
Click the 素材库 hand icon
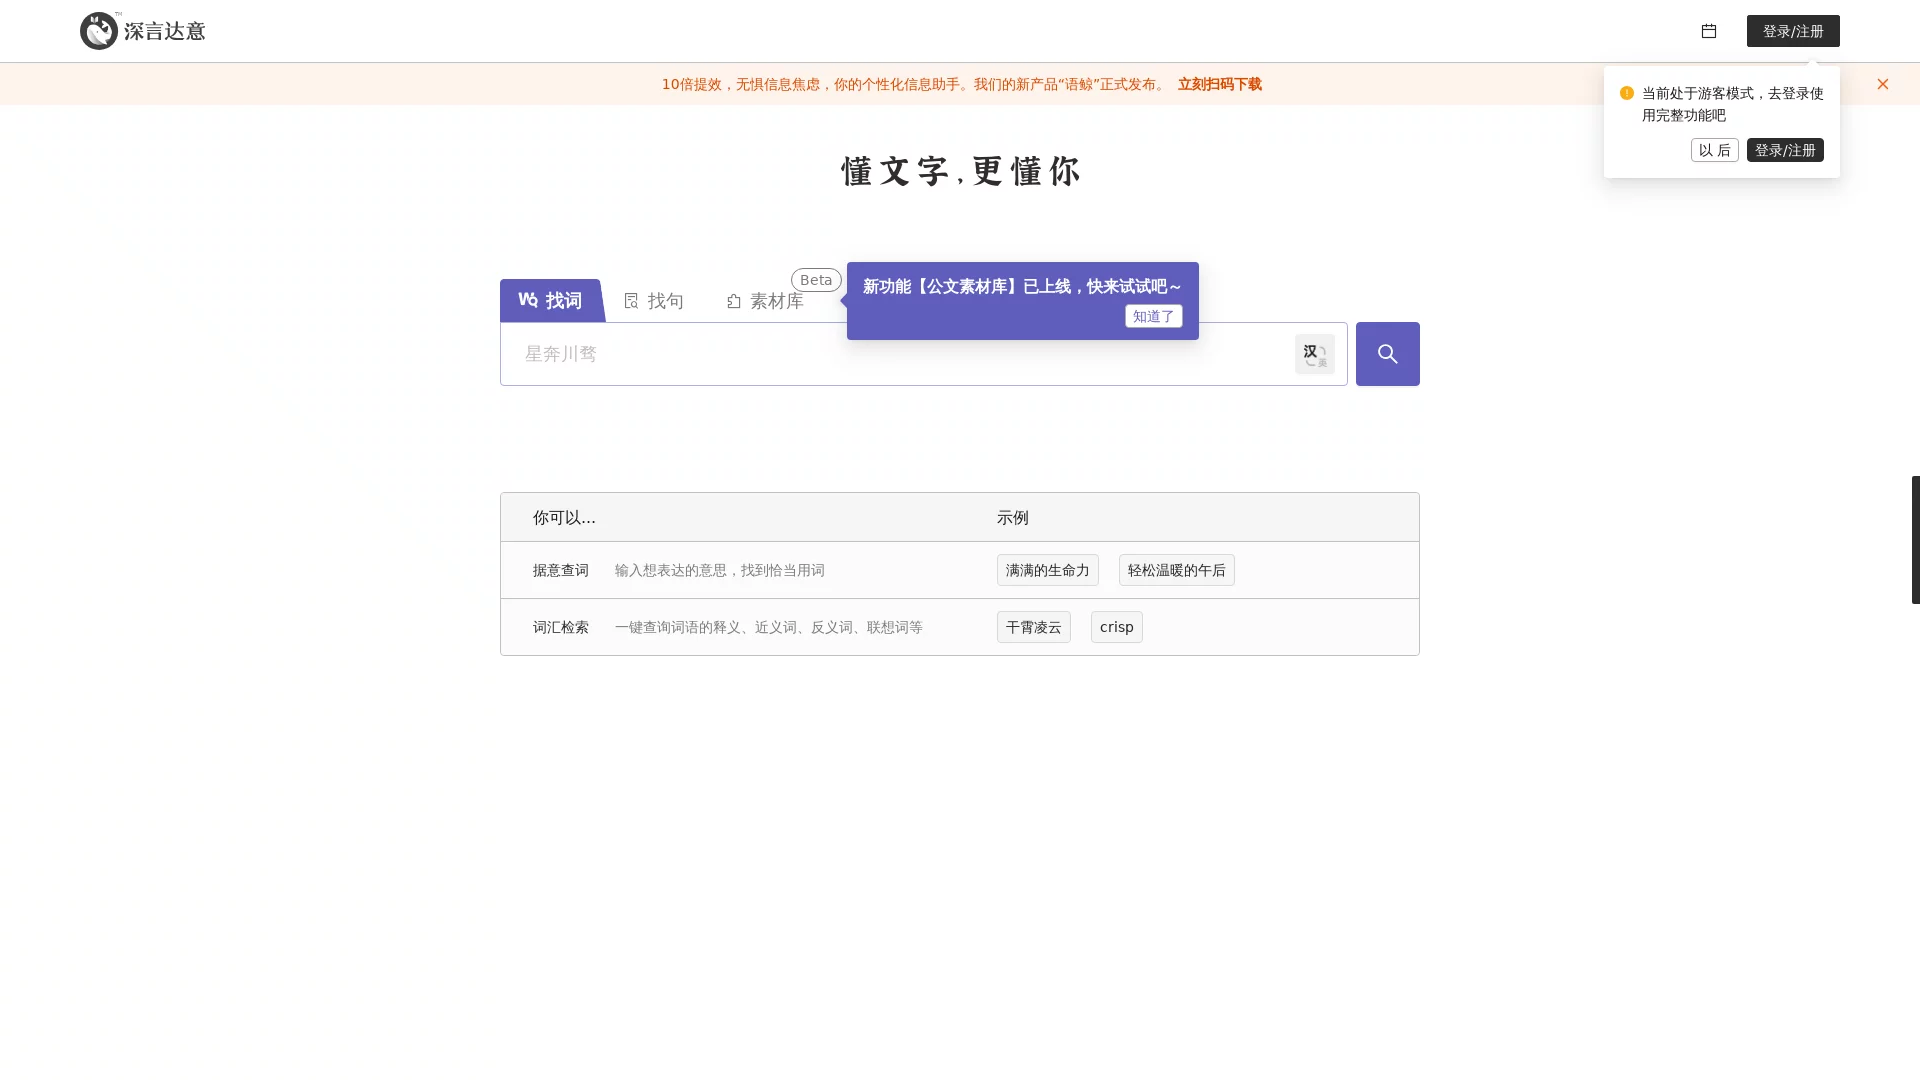733,300
